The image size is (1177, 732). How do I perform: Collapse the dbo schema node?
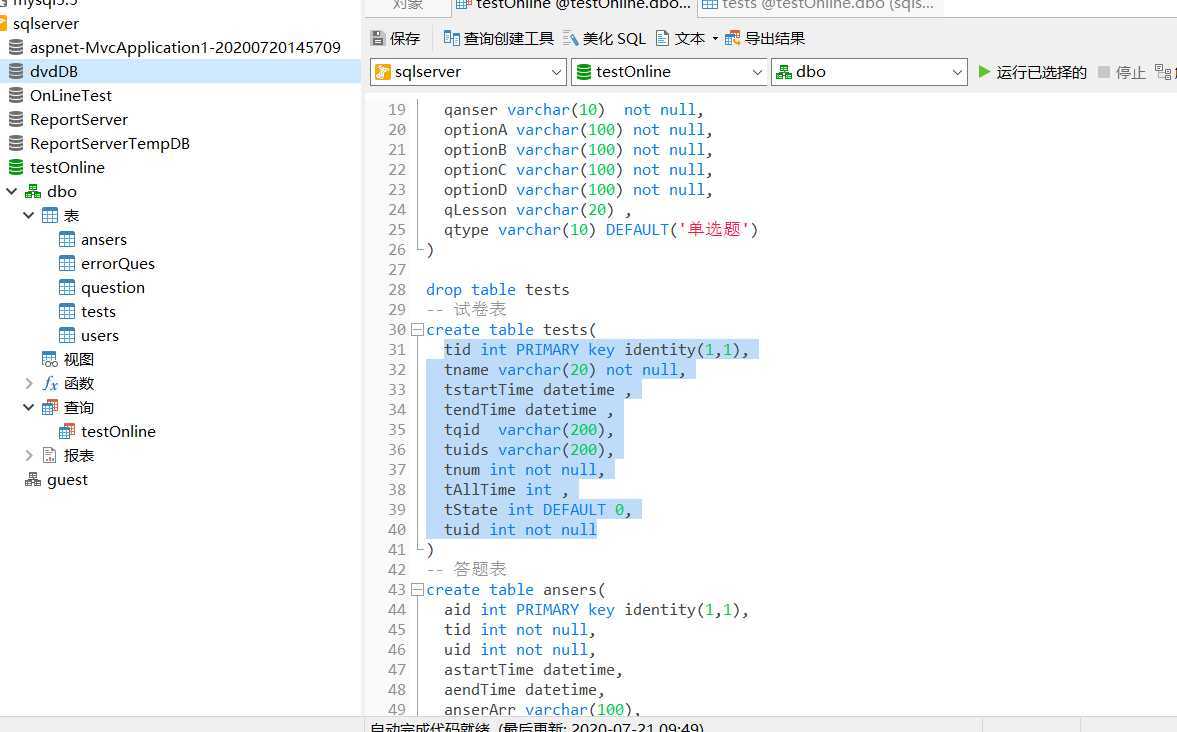click(11, 191)
